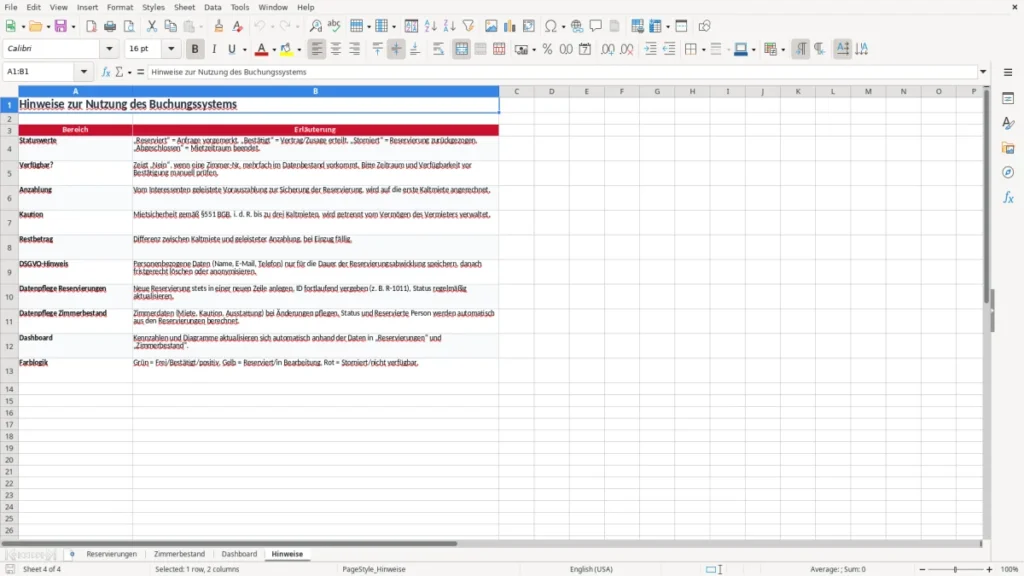Apply the yellow Background Color swatch
Image resolution: width=1024 pixels, height=576 pixels.
point(286,49)
